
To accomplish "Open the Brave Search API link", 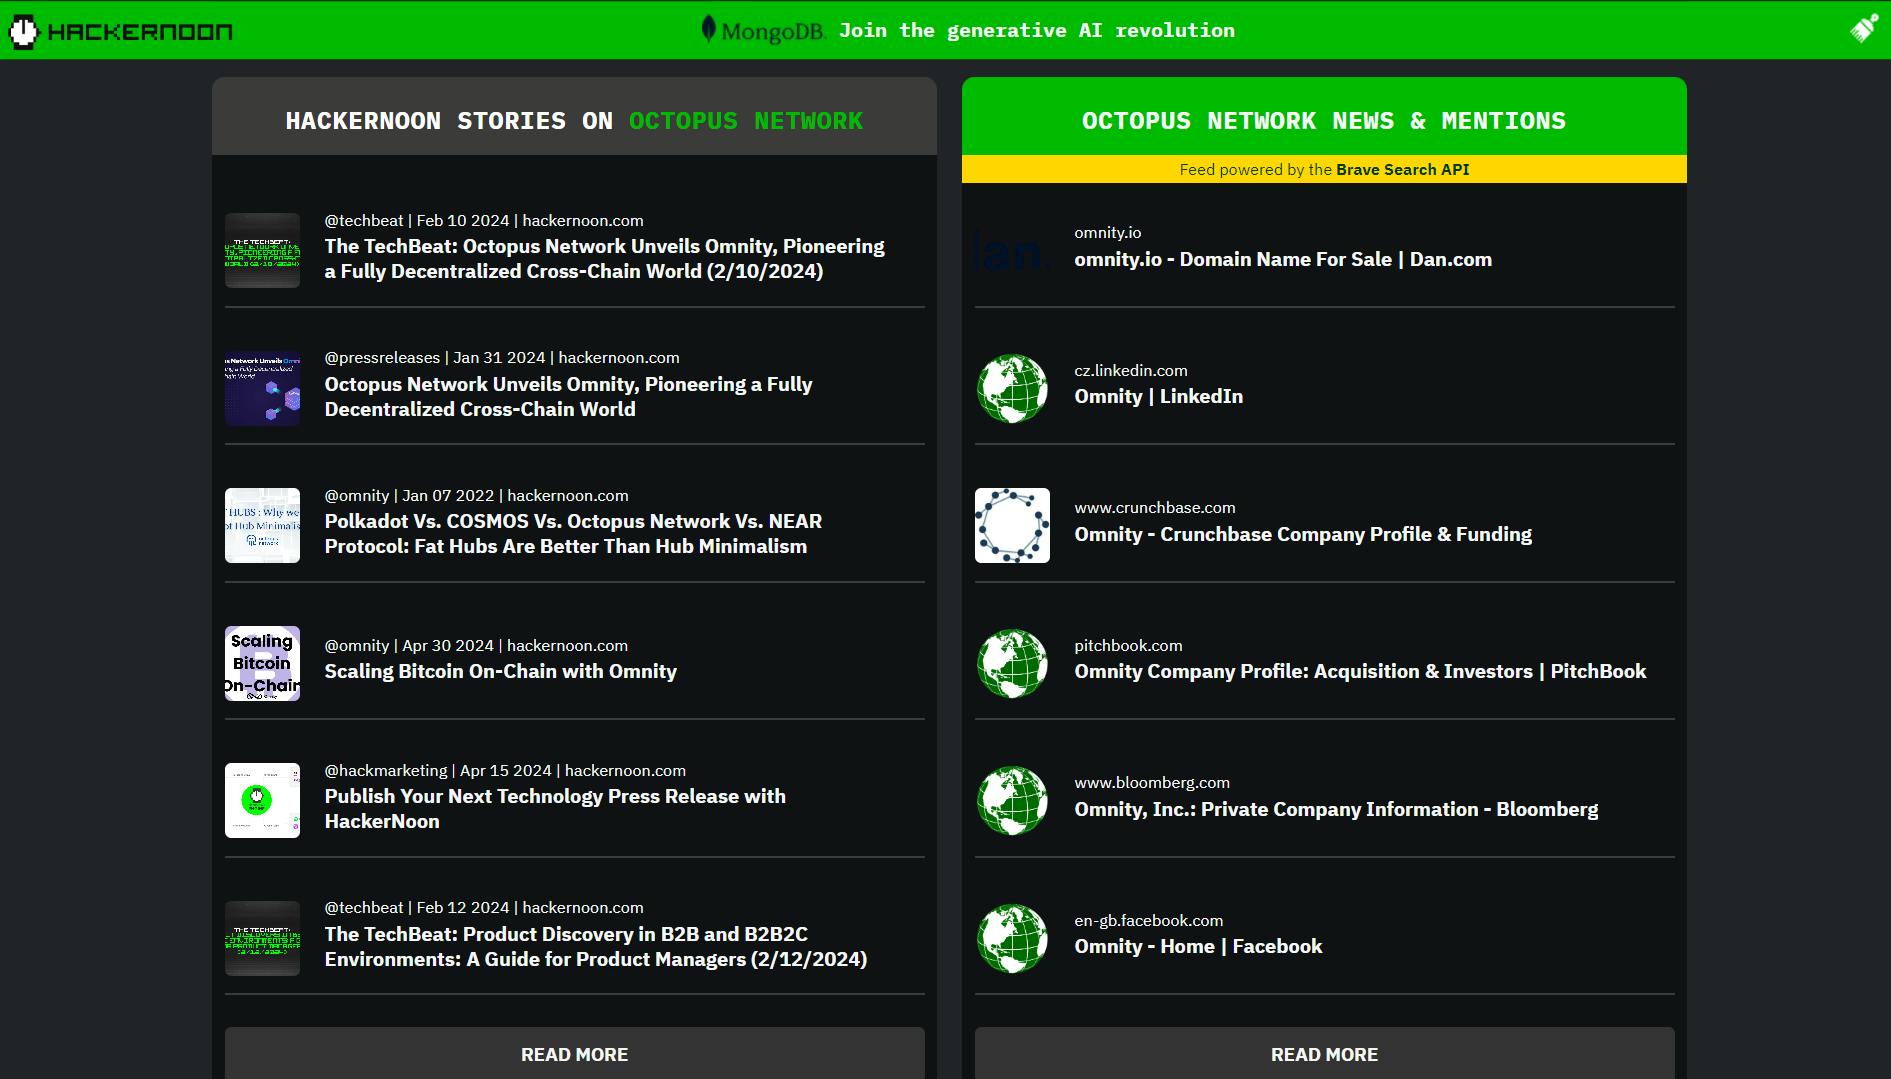I will tap(1402, 170).
